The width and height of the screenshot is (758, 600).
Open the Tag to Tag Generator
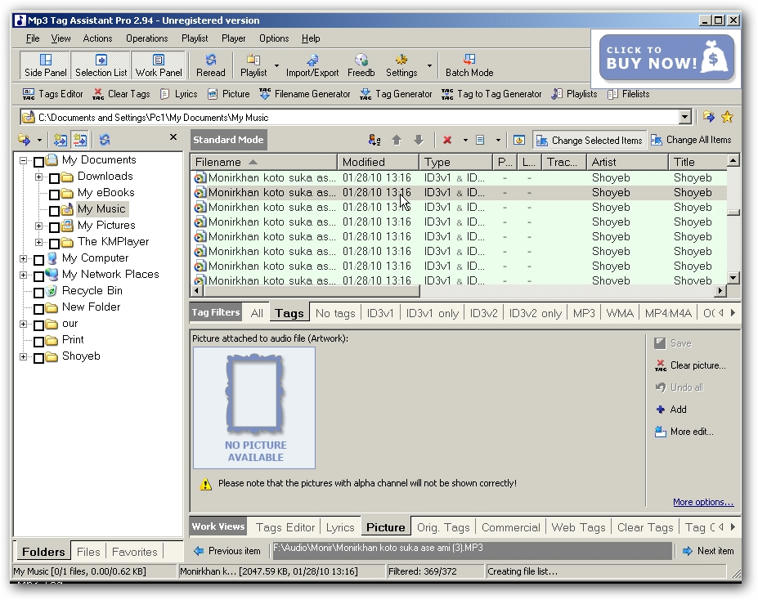490,94
